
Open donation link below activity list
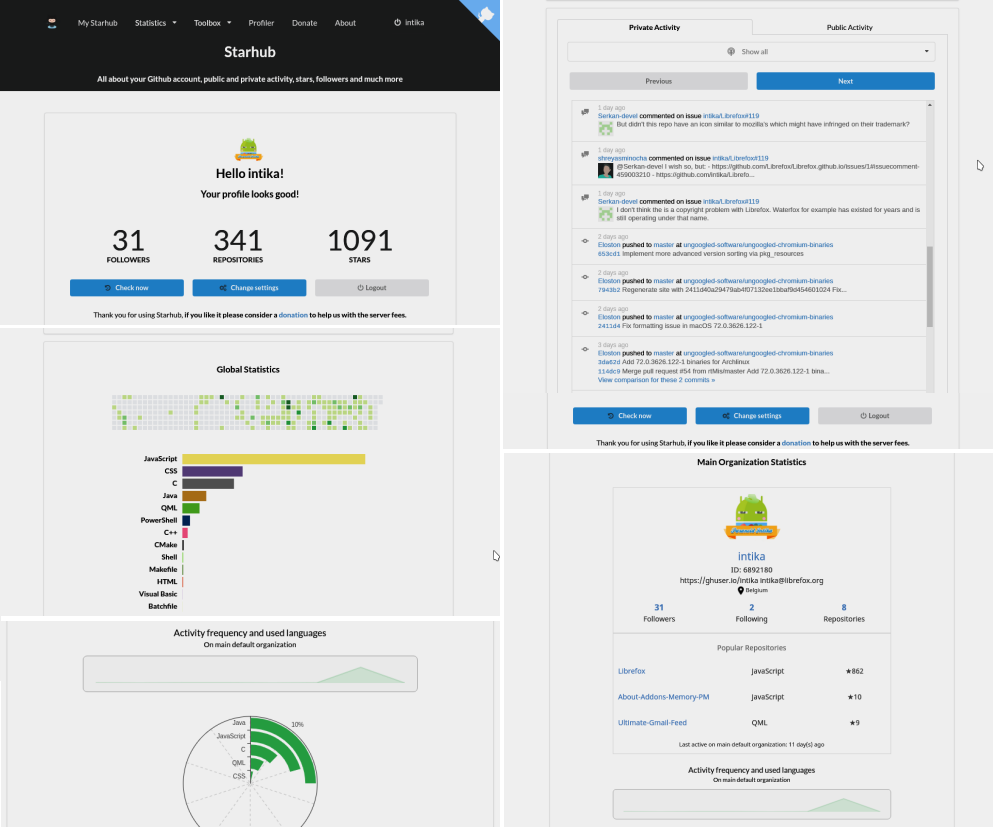796,443
